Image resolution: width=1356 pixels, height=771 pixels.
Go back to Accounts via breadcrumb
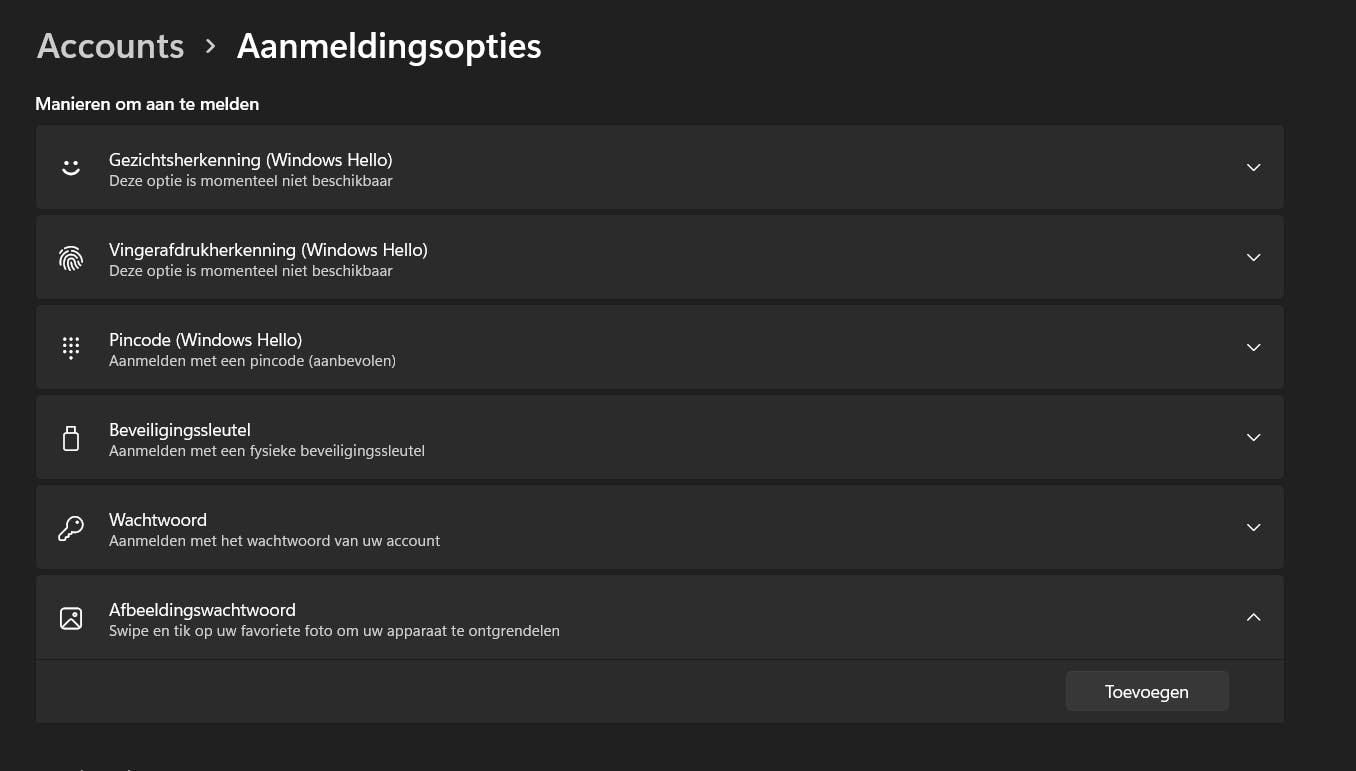[x=111, y=46]
